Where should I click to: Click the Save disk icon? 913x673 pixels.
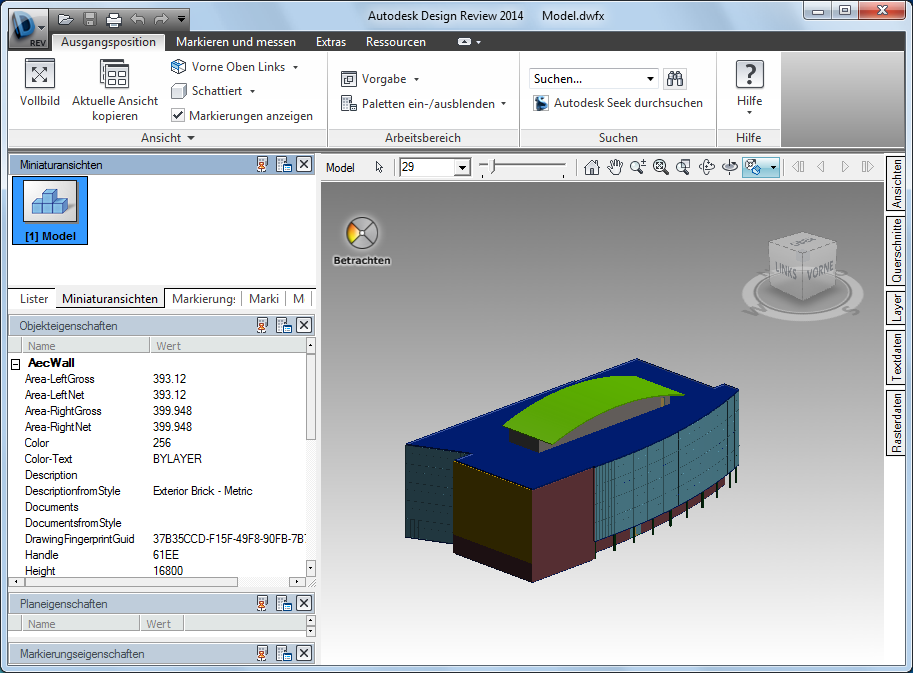pos(90,19)
